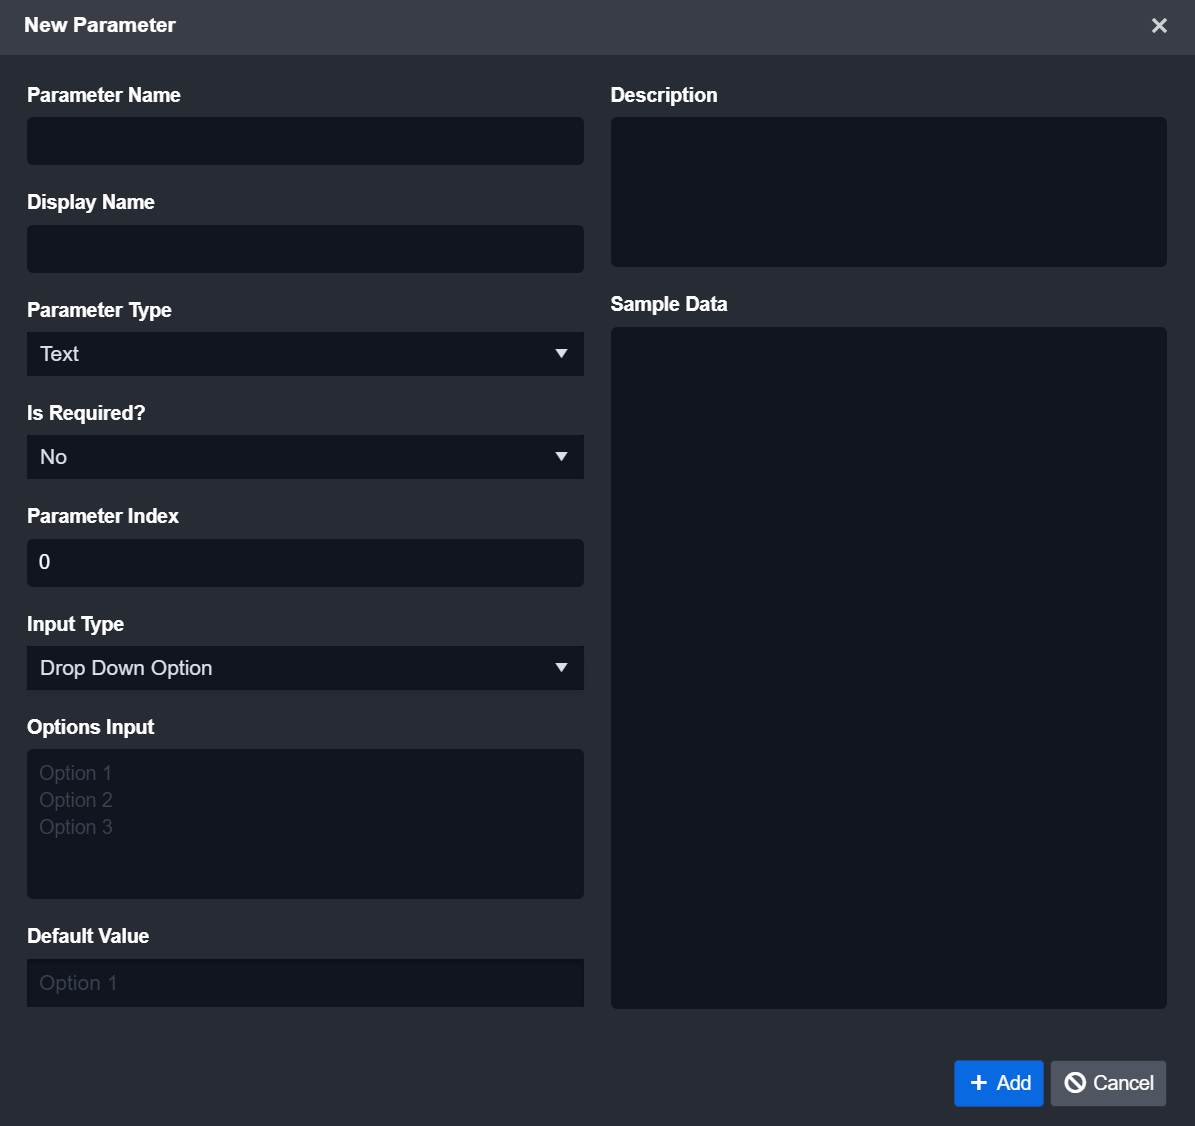Screen dimensions: 1195x1126
Task: Click the Is Required? label
Action: [86, 413]
